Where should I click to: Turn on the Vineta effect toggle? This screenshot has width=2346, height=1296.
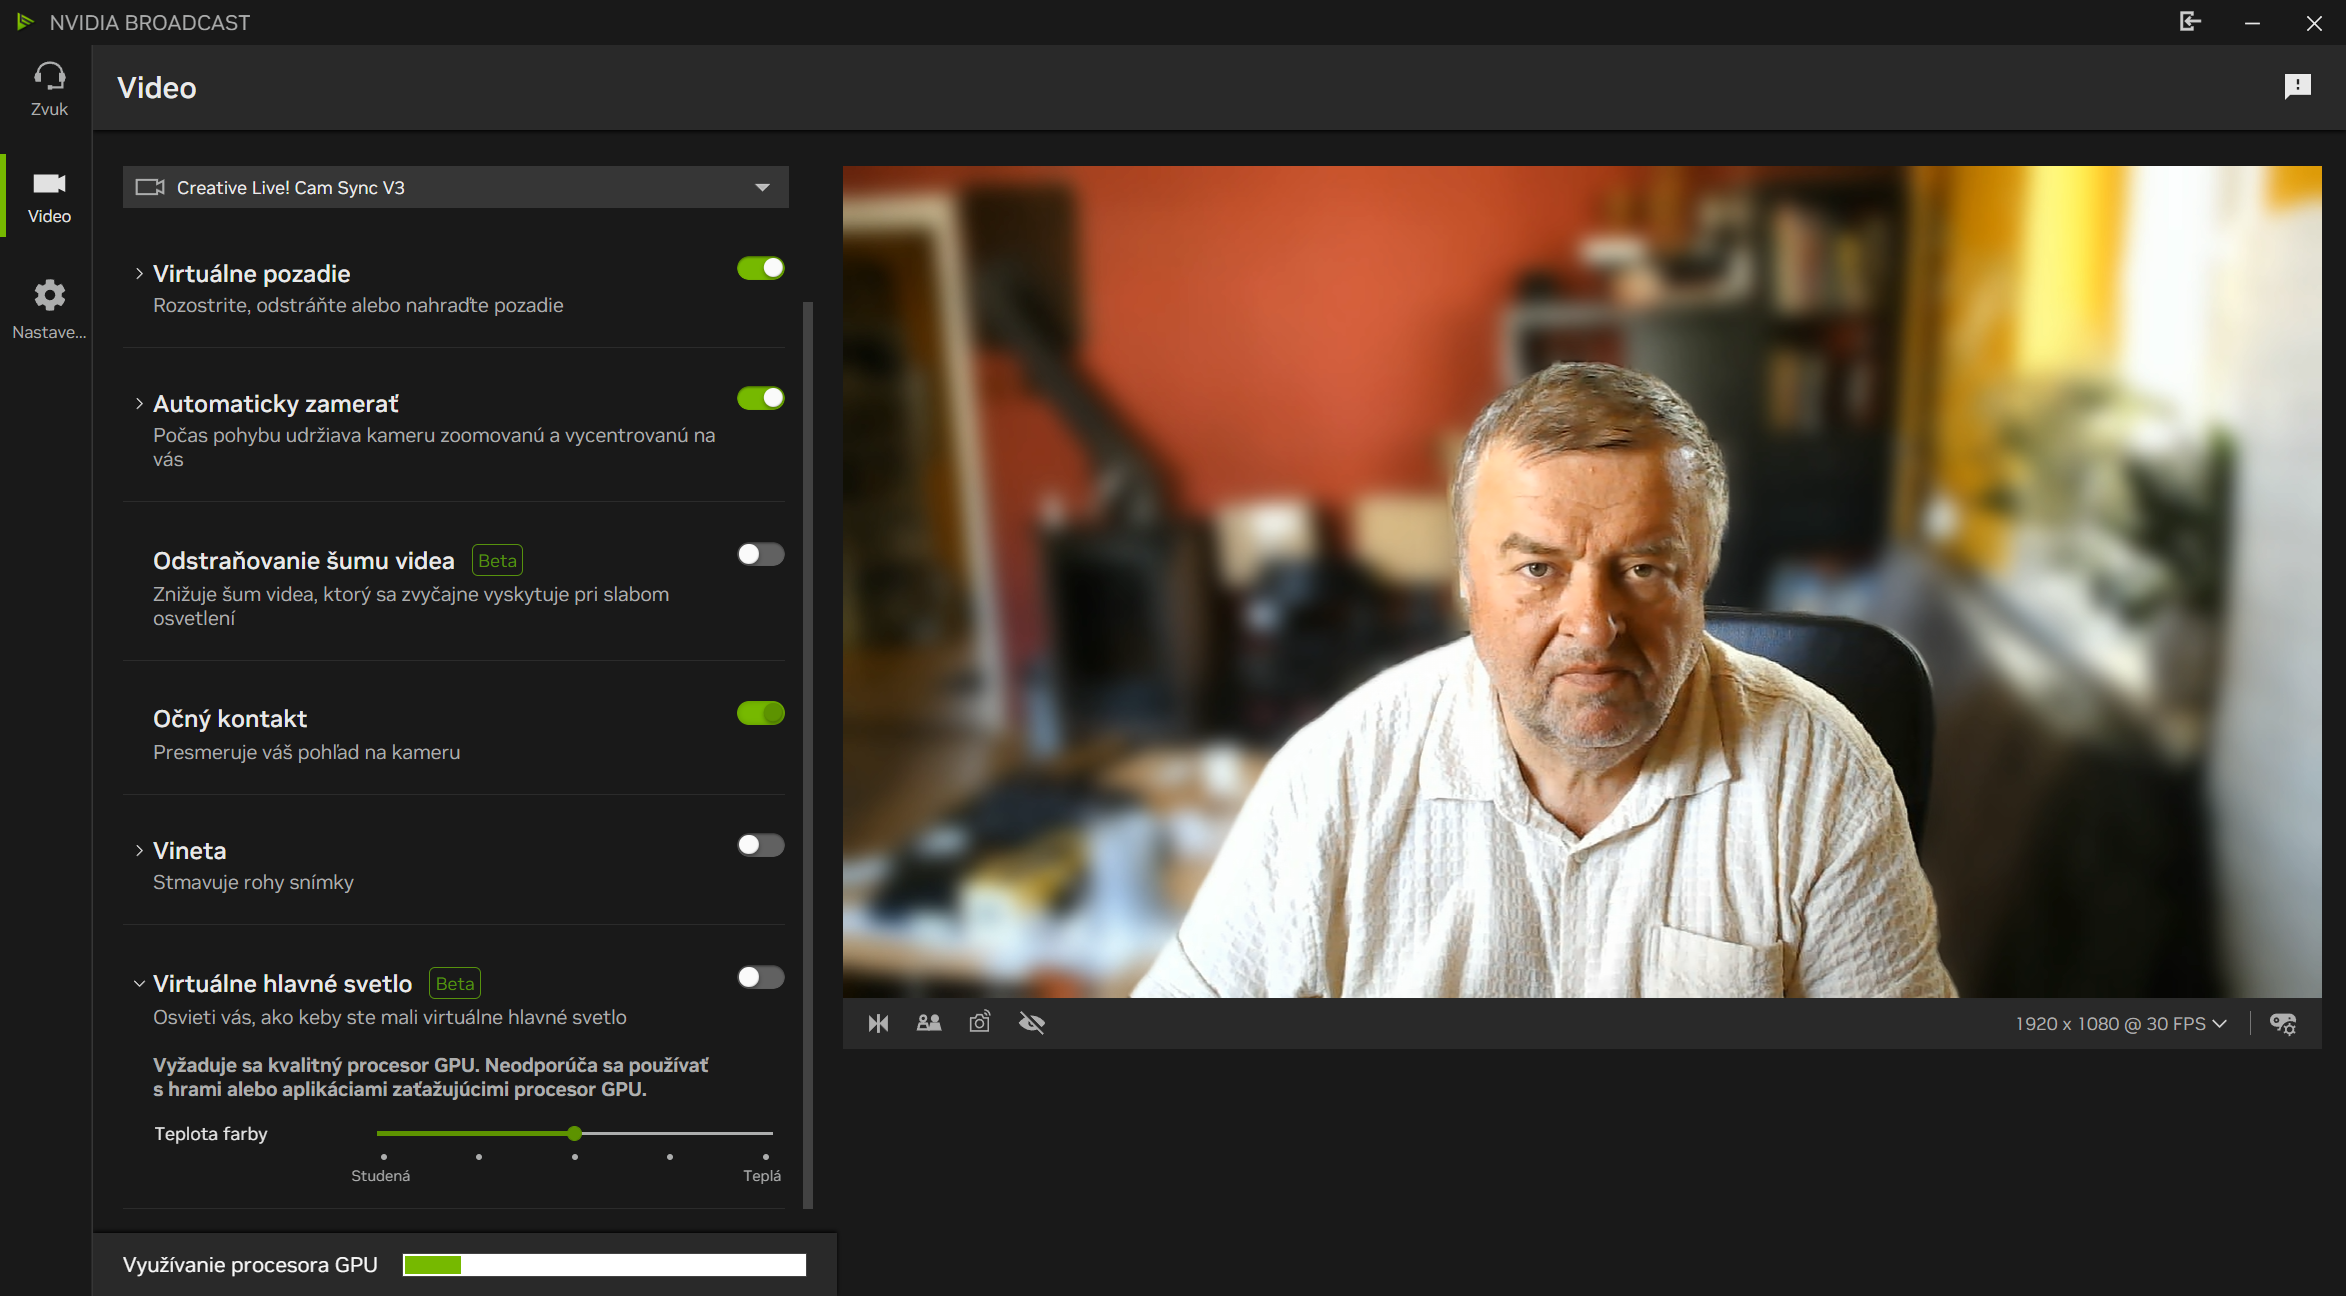[x=760, y=845]
